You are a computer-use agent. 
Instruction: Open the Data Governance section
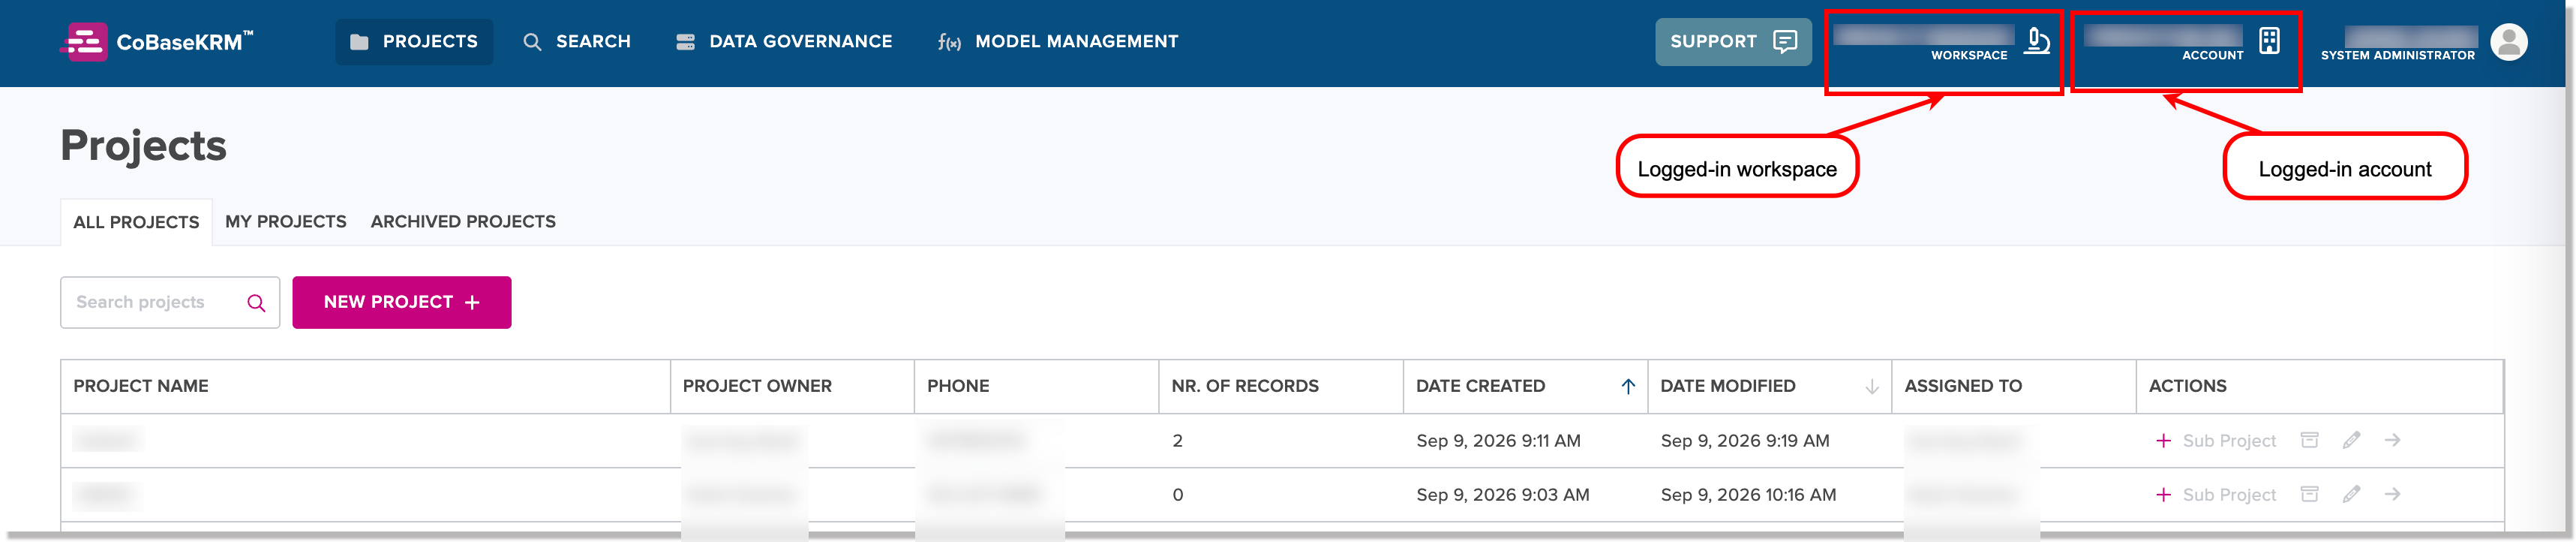click(784, 42)
